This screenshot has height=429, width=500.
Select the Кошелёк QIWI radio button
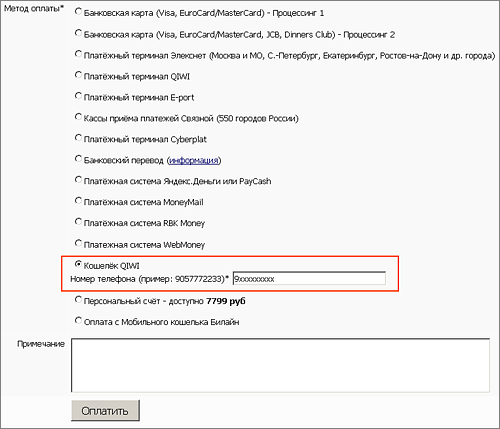click(78, 264)
